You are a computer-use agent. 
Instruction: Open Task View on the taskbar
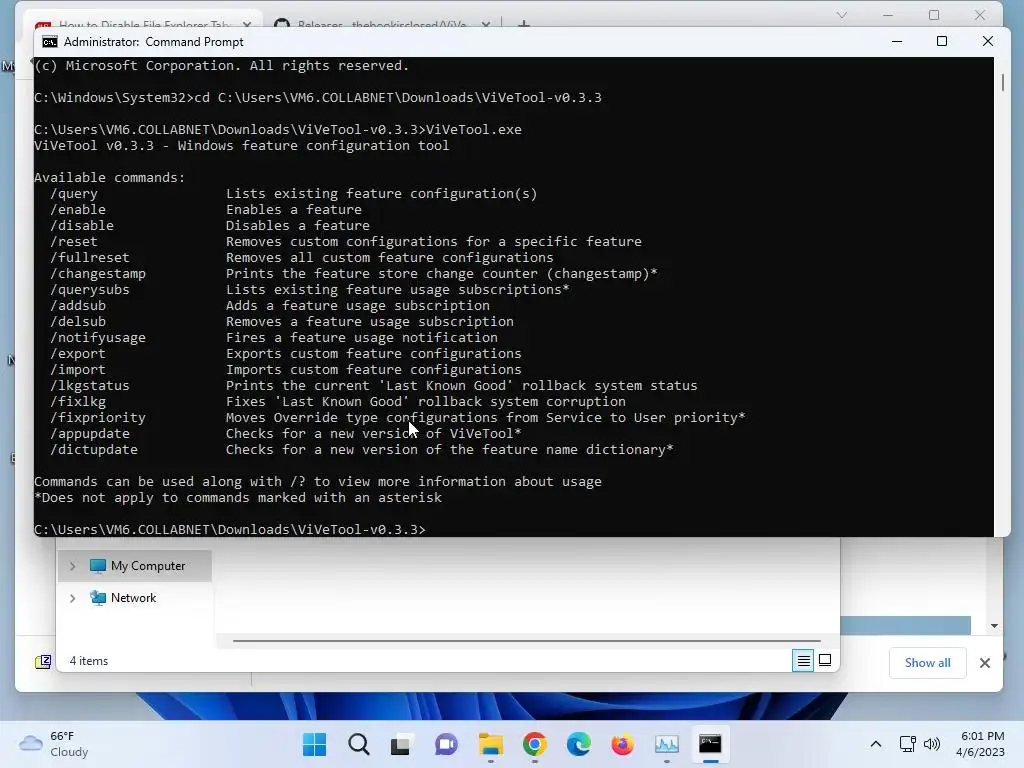(402, 744)
